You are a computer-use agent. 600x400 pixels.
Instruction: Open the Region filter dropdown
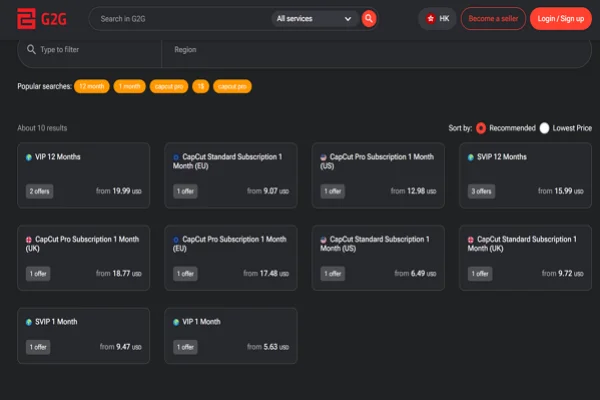point(377,50)
